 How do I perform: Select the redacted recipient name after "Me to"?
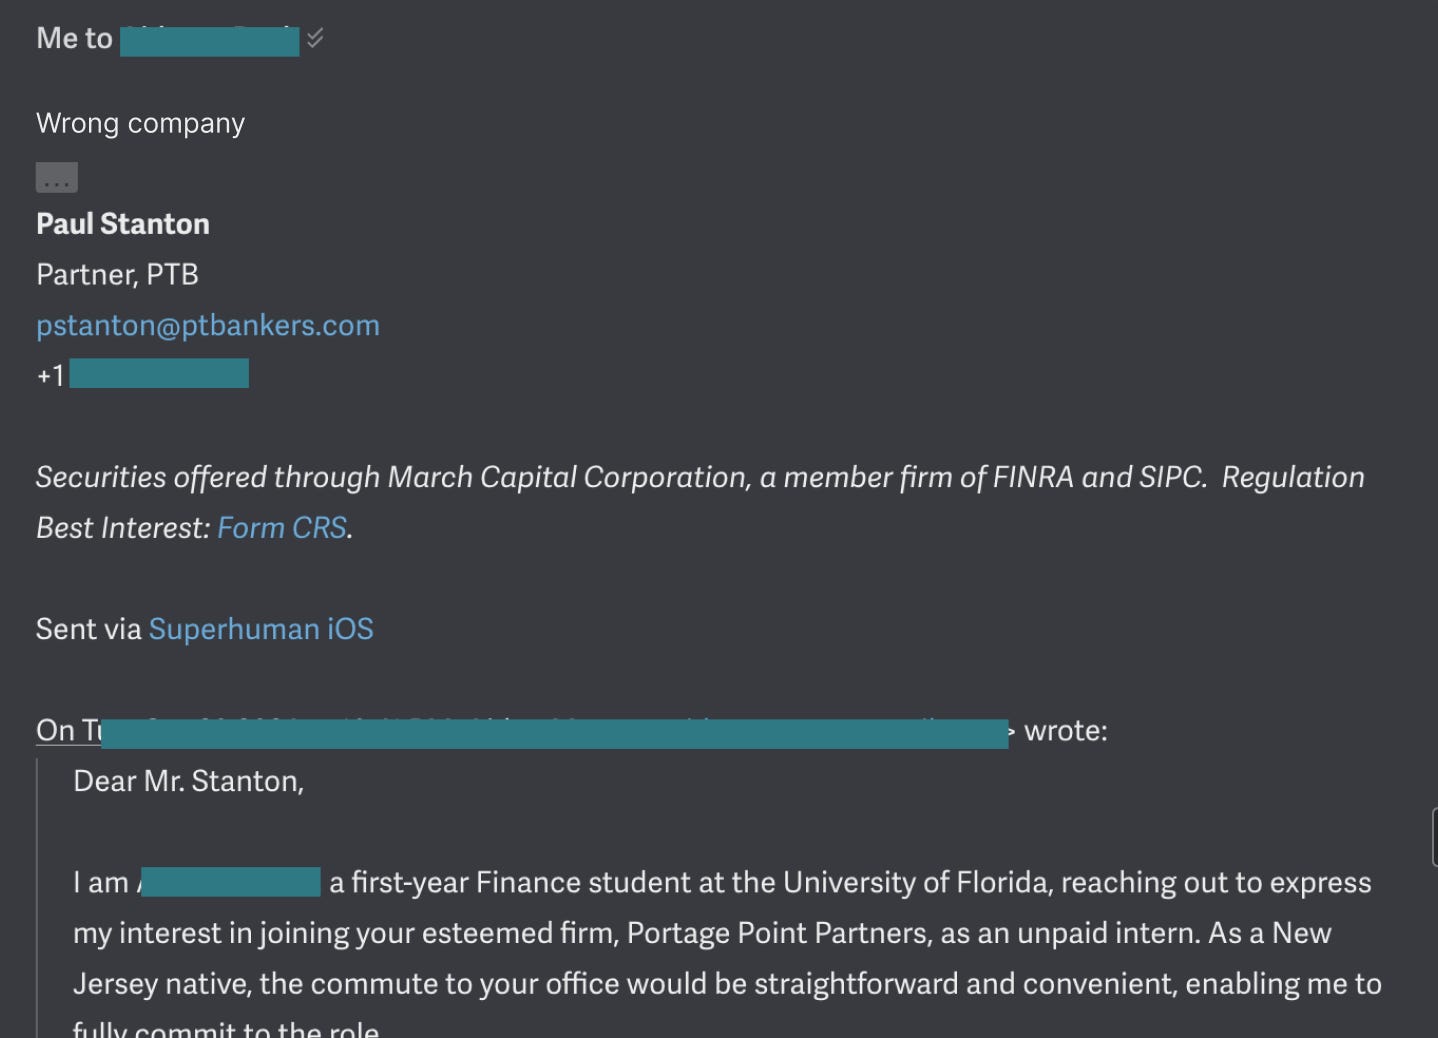[x=209, y=41]
